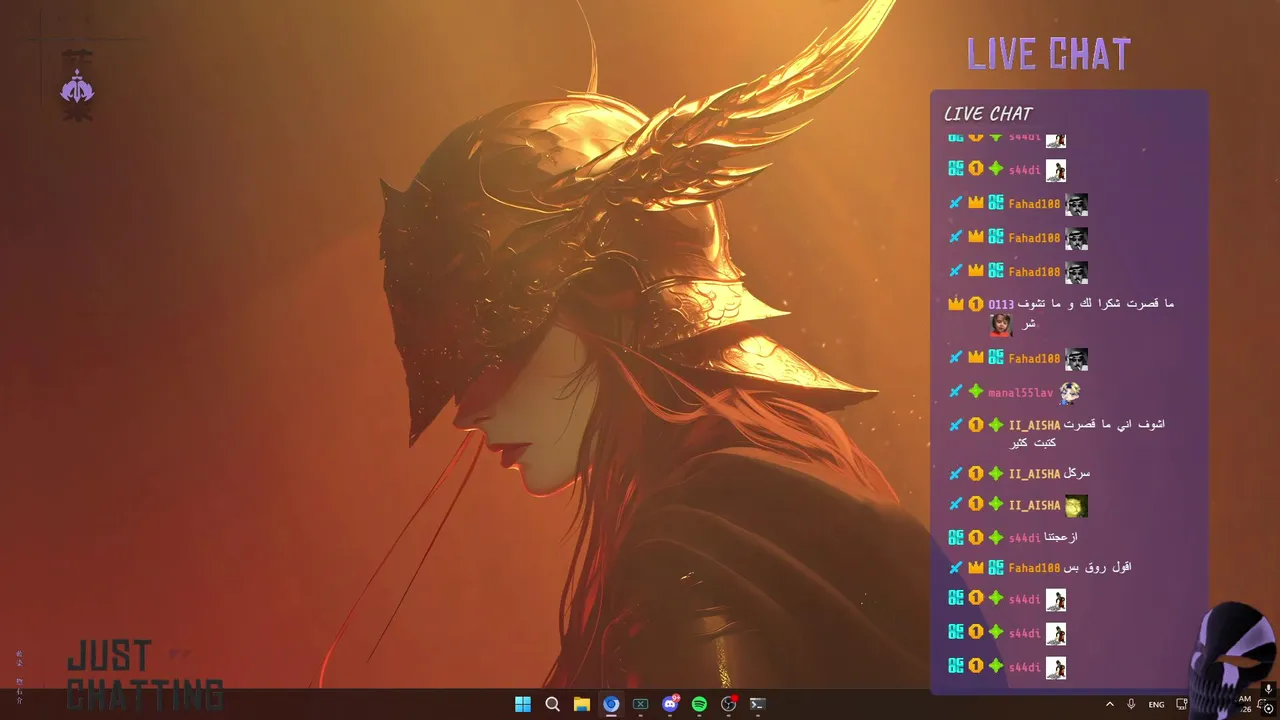The width and height of the screenshot is (1280, 720).
Task: Click the message اقول روق بس
Action: (1098, 567)
